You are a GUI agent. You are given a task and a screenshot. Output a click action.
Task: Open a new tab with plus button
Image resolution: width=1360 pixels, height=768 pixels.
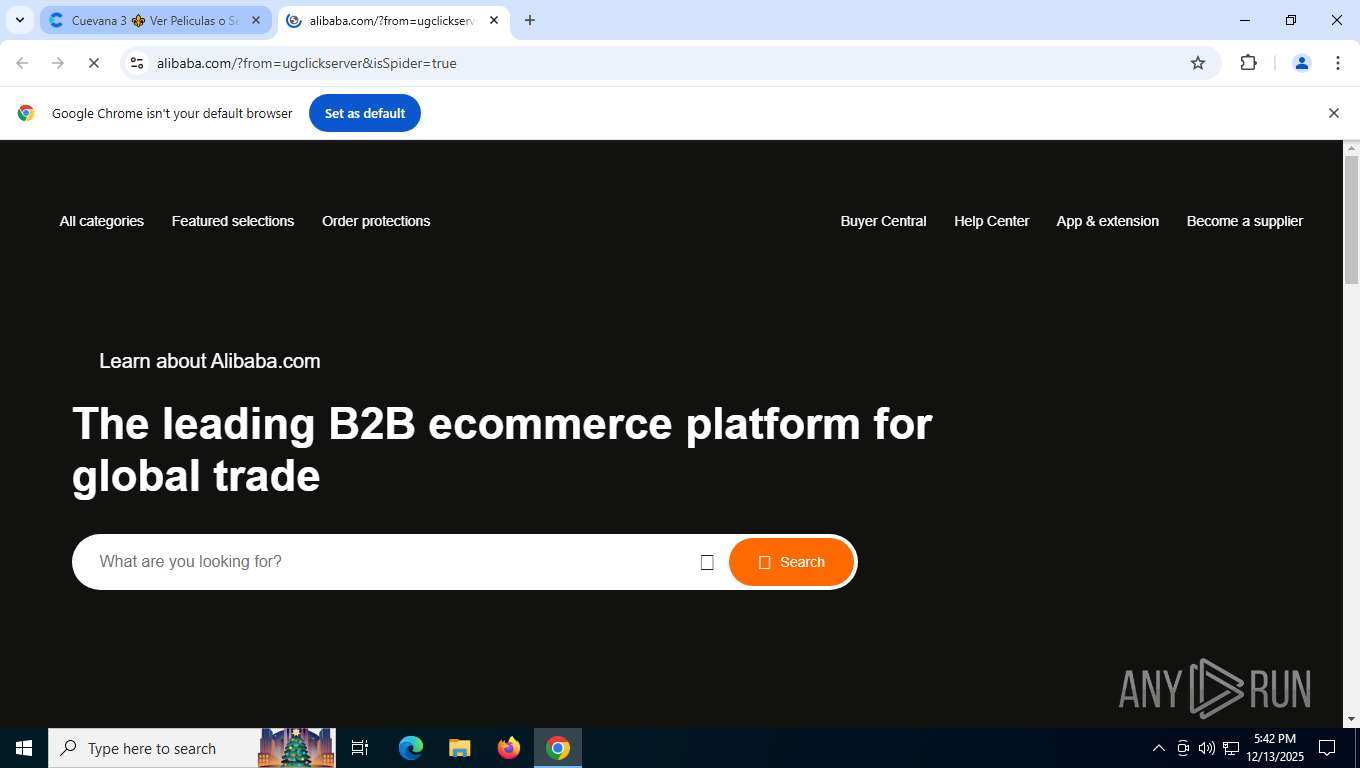pyautogui.click(x=530, y=20)
